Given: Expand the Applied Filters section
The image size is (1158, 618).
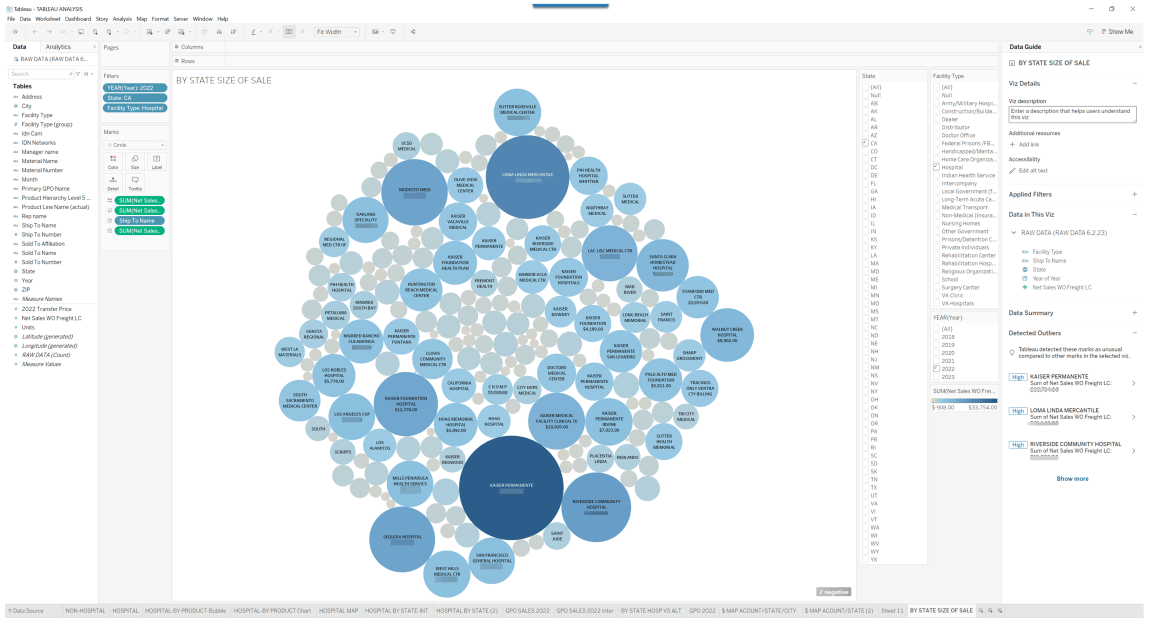Looking at the screenshot, I should click(x=1134, y=194).
